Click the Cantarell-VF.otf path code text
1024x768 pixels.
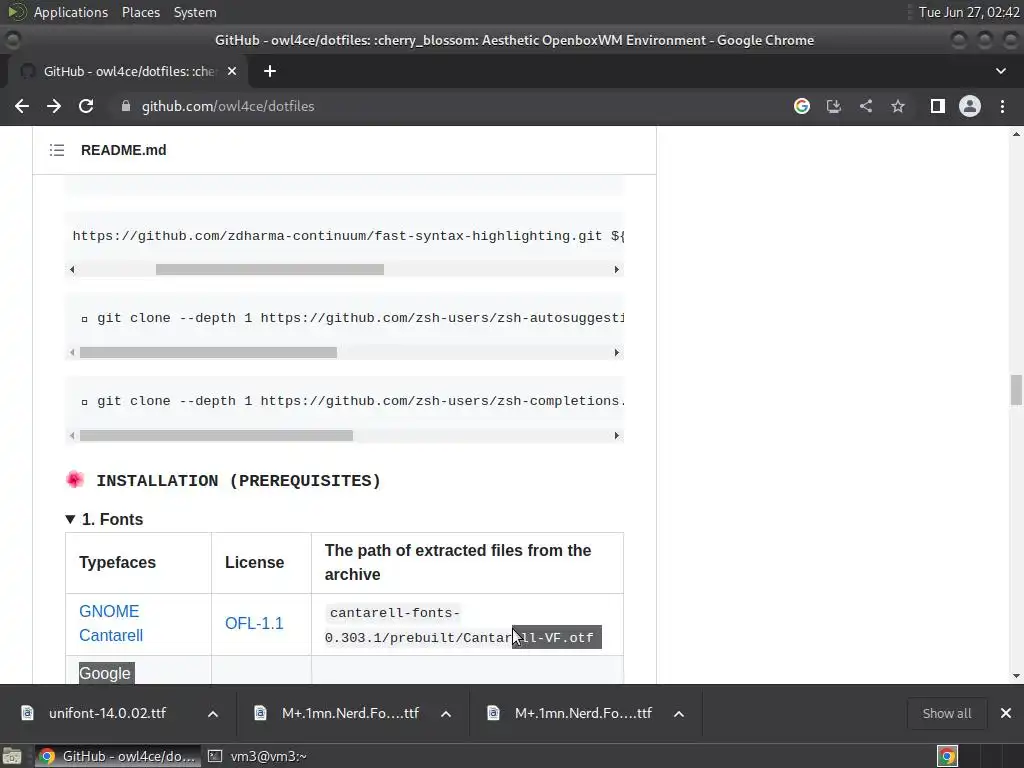459,625
